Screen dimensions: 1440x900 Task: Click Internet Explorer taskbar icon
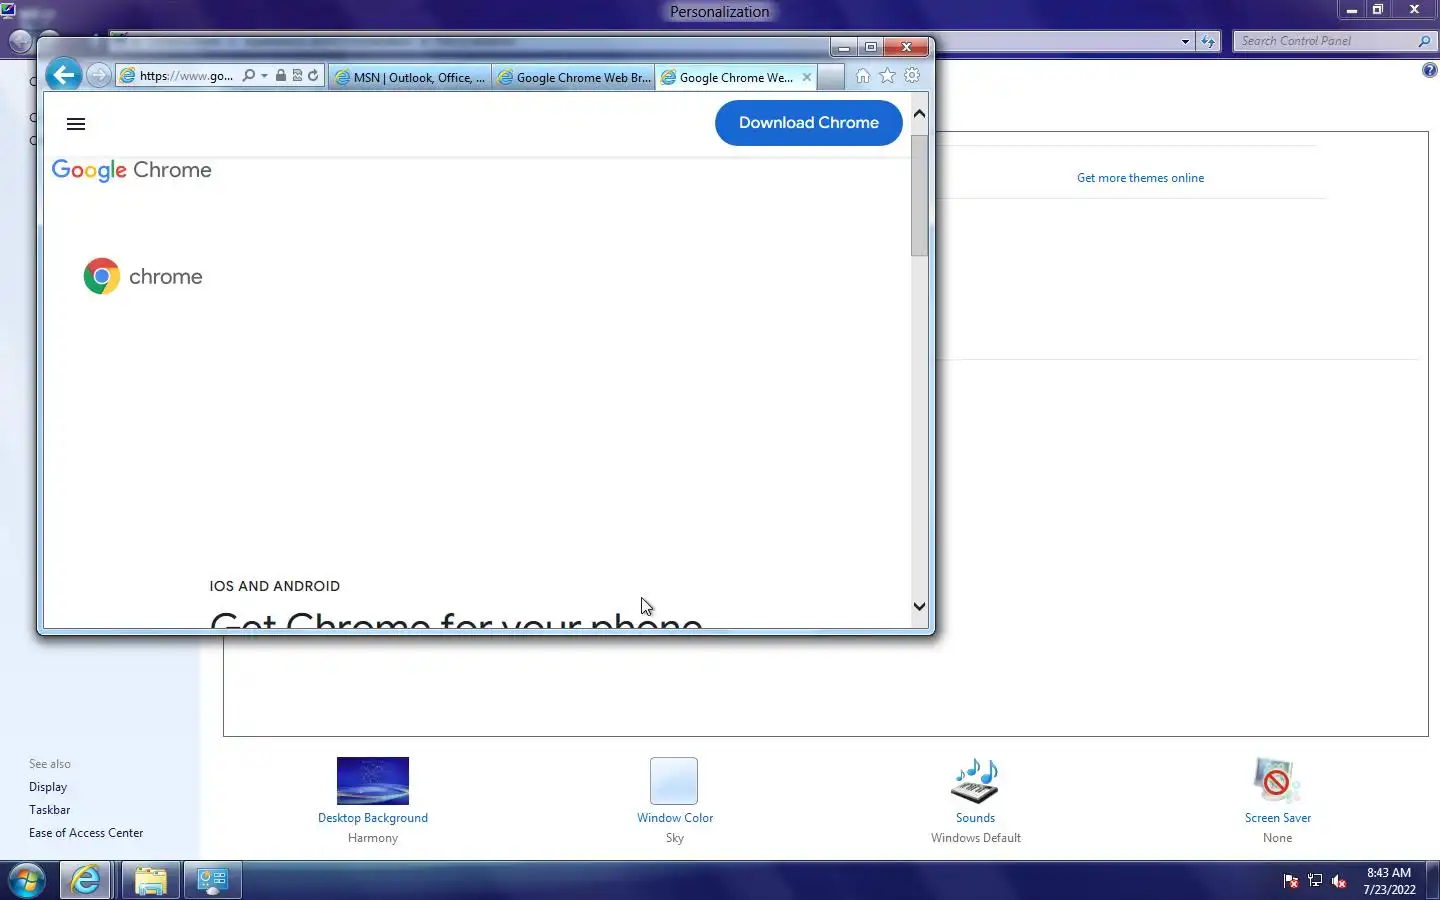point(86,881)
